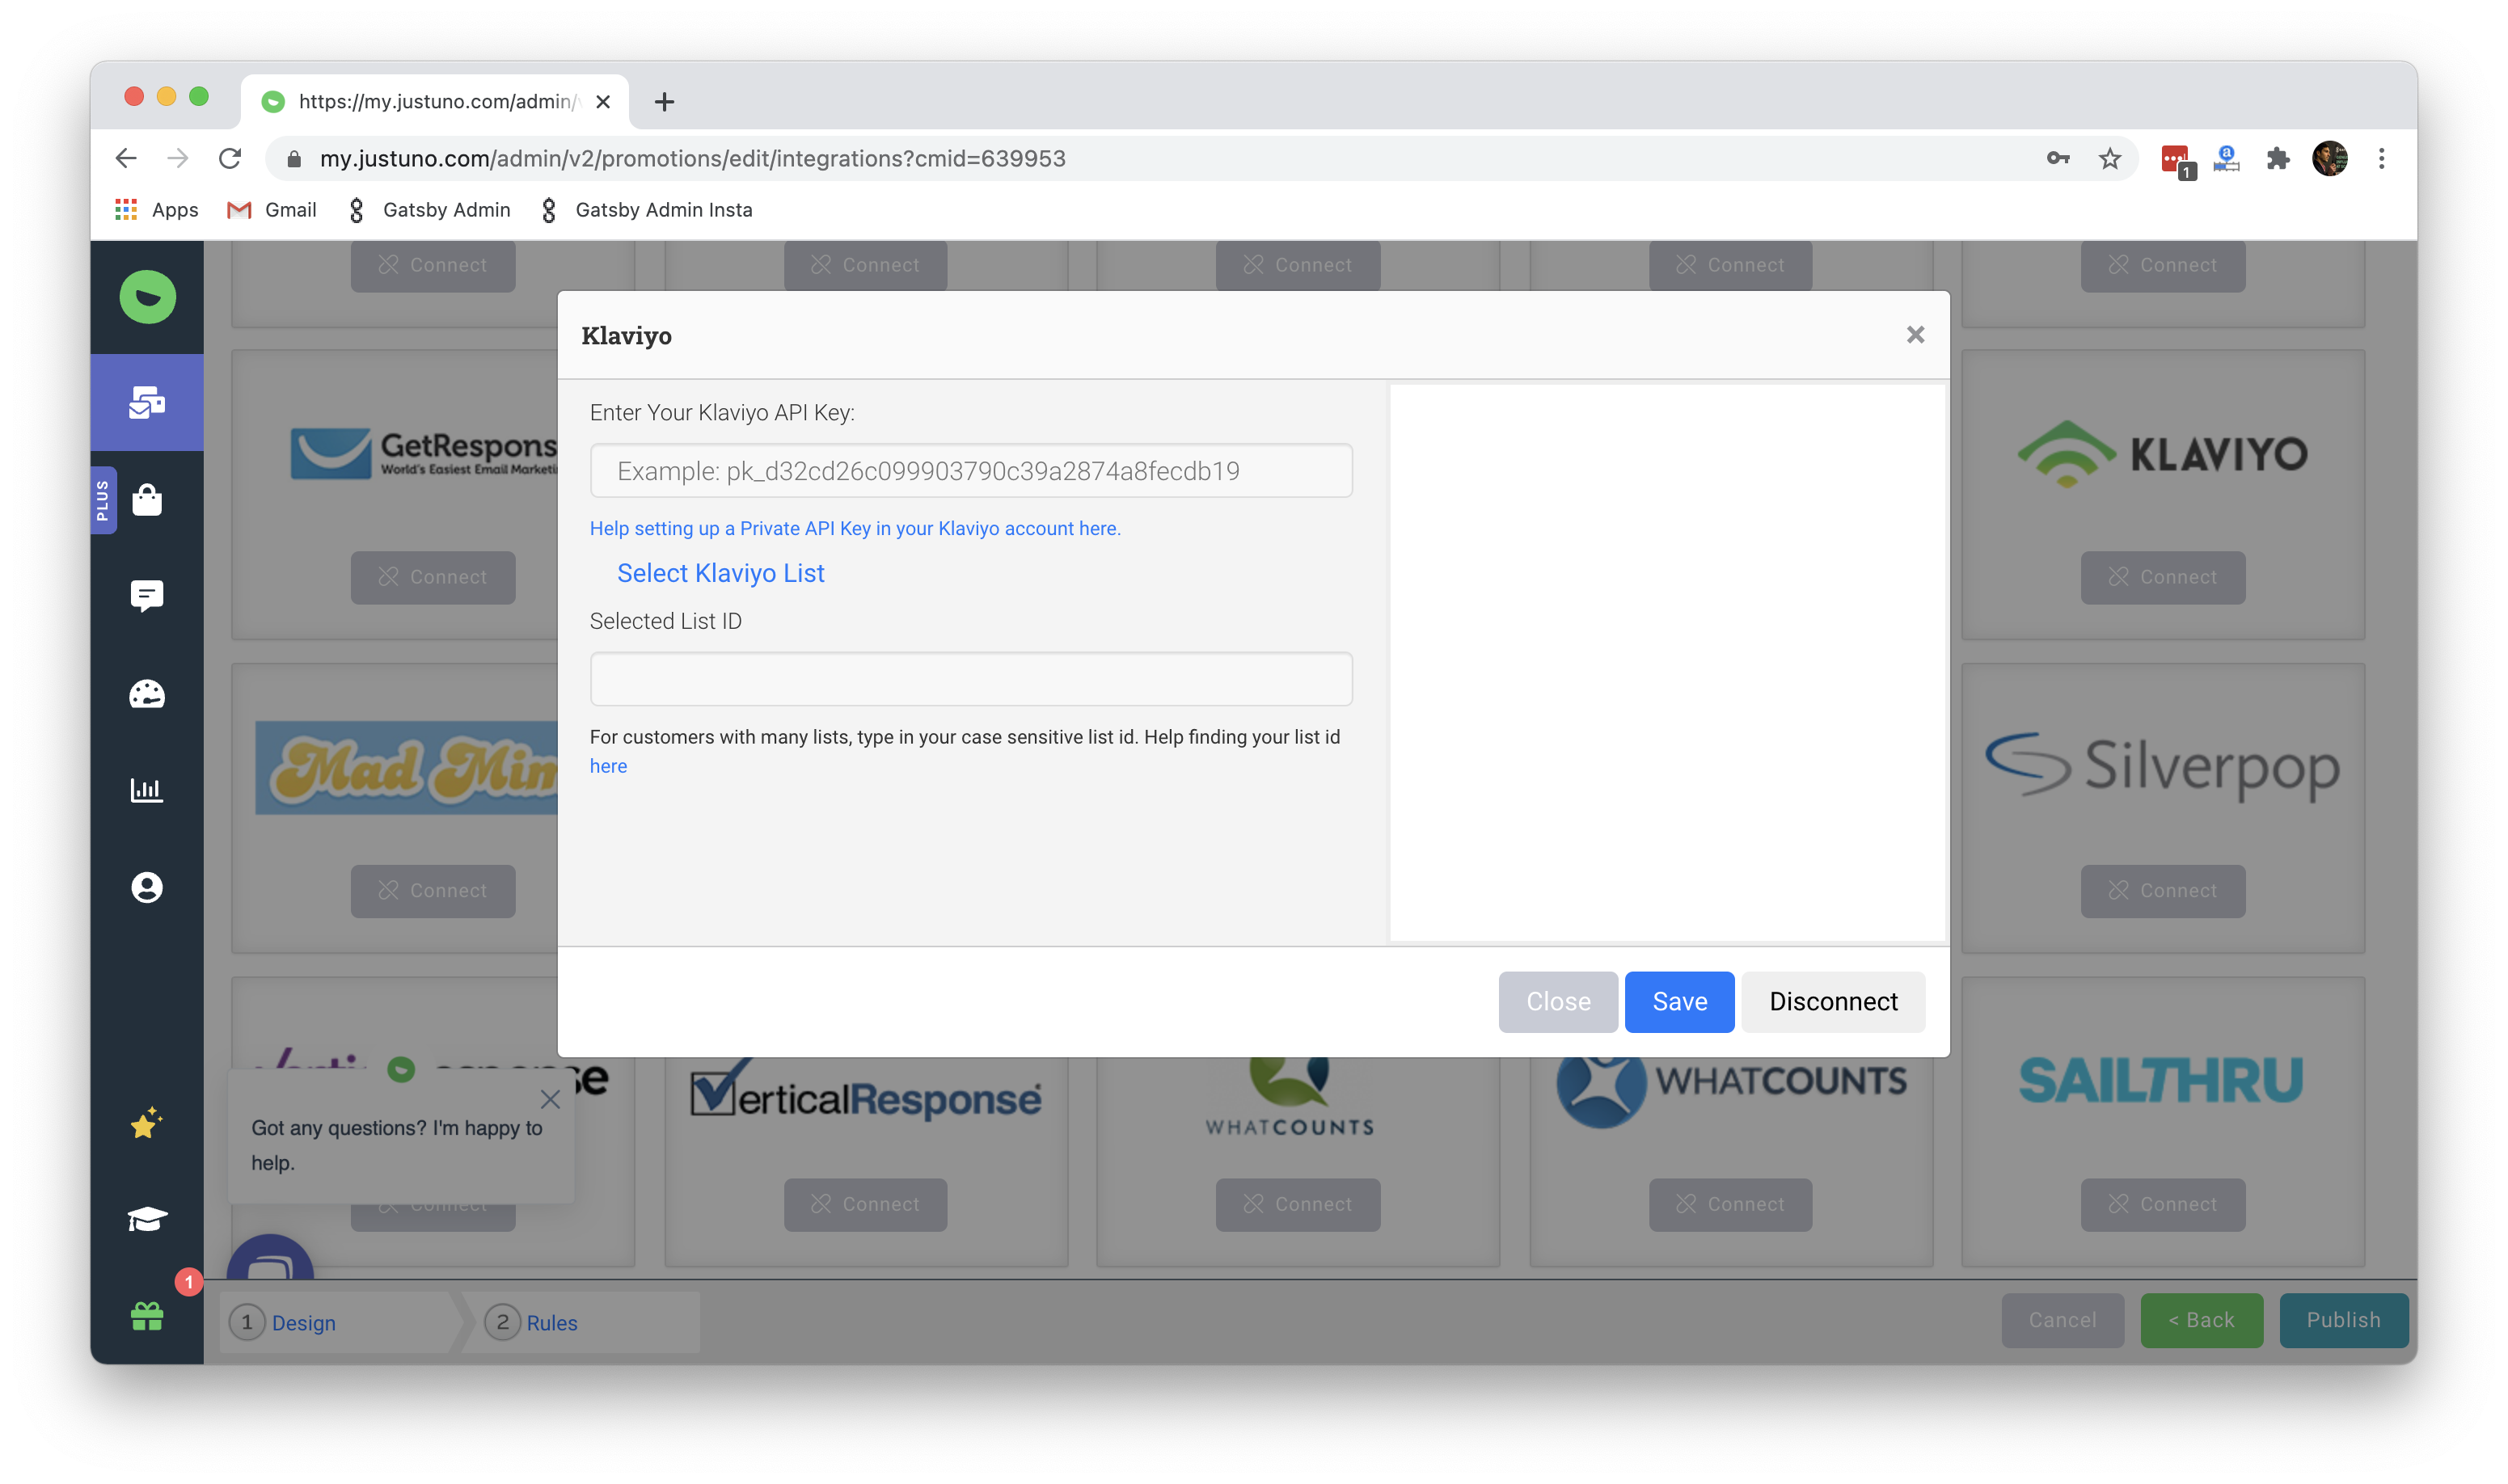Screen dimensions: 2508x1484
Task: Click Select Klaviyo List link
Action: pyautogui.click(x=720, y=573)
